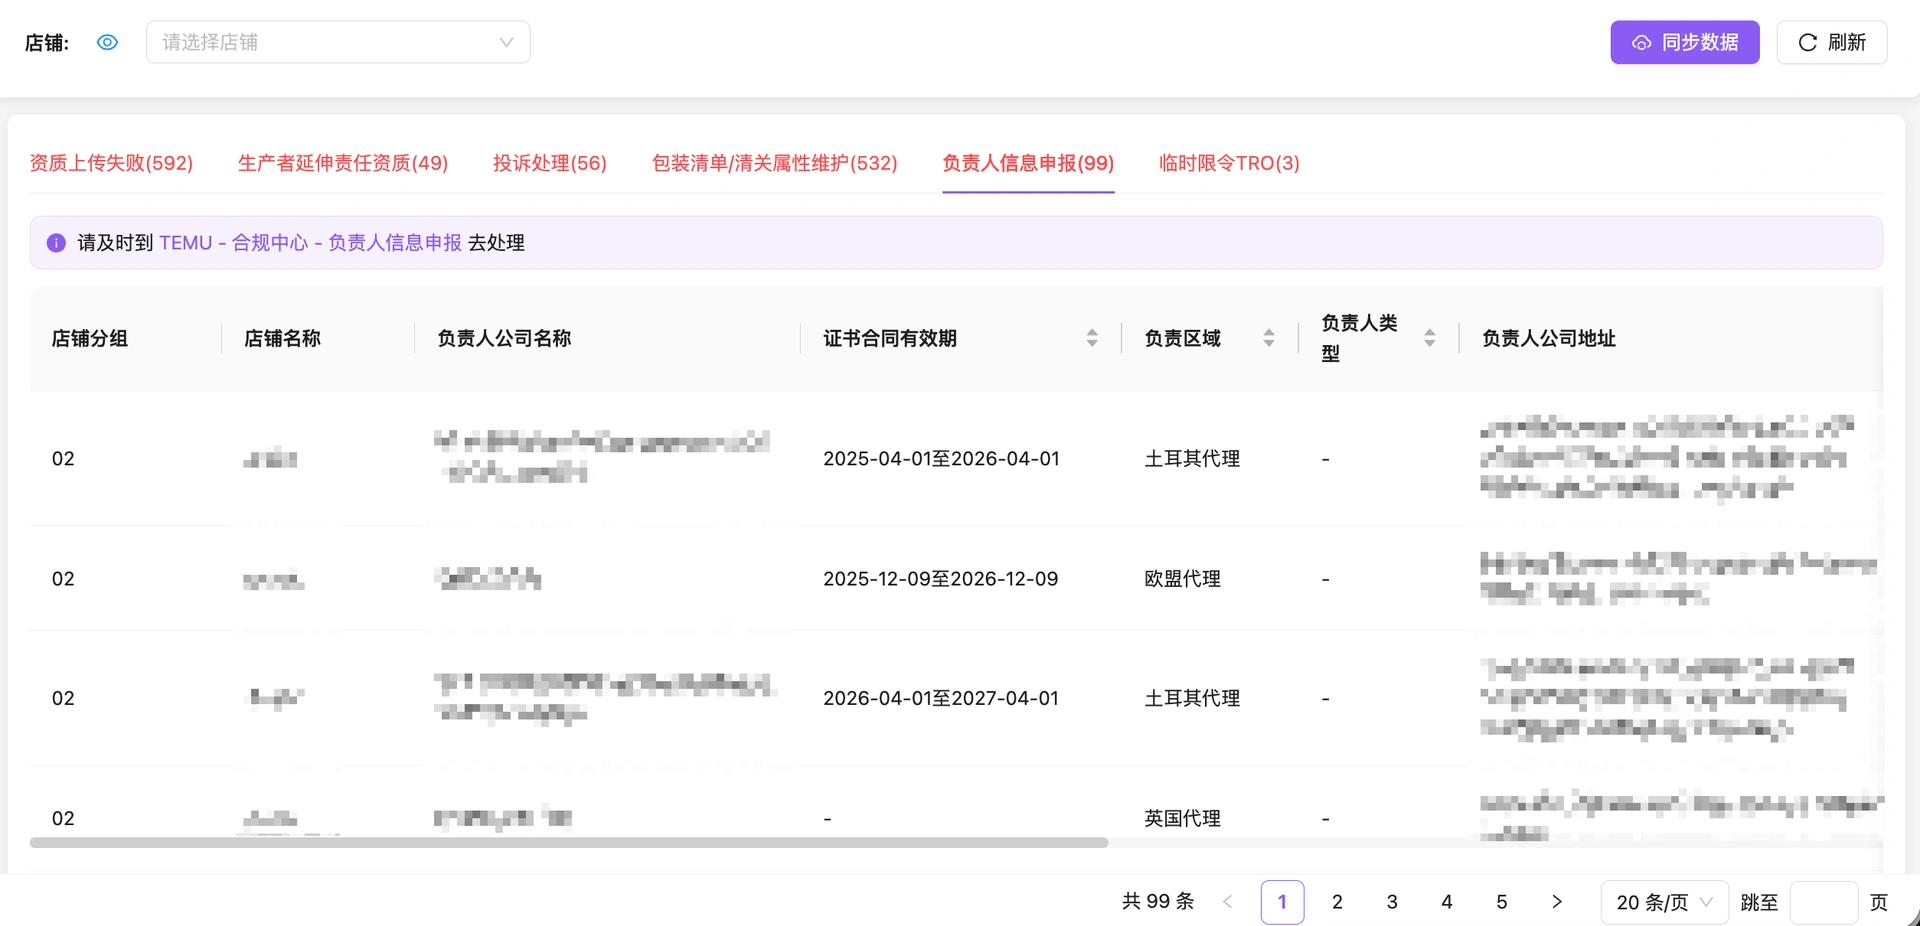
Task: Go to page 5
Action: click(1502, 902)
